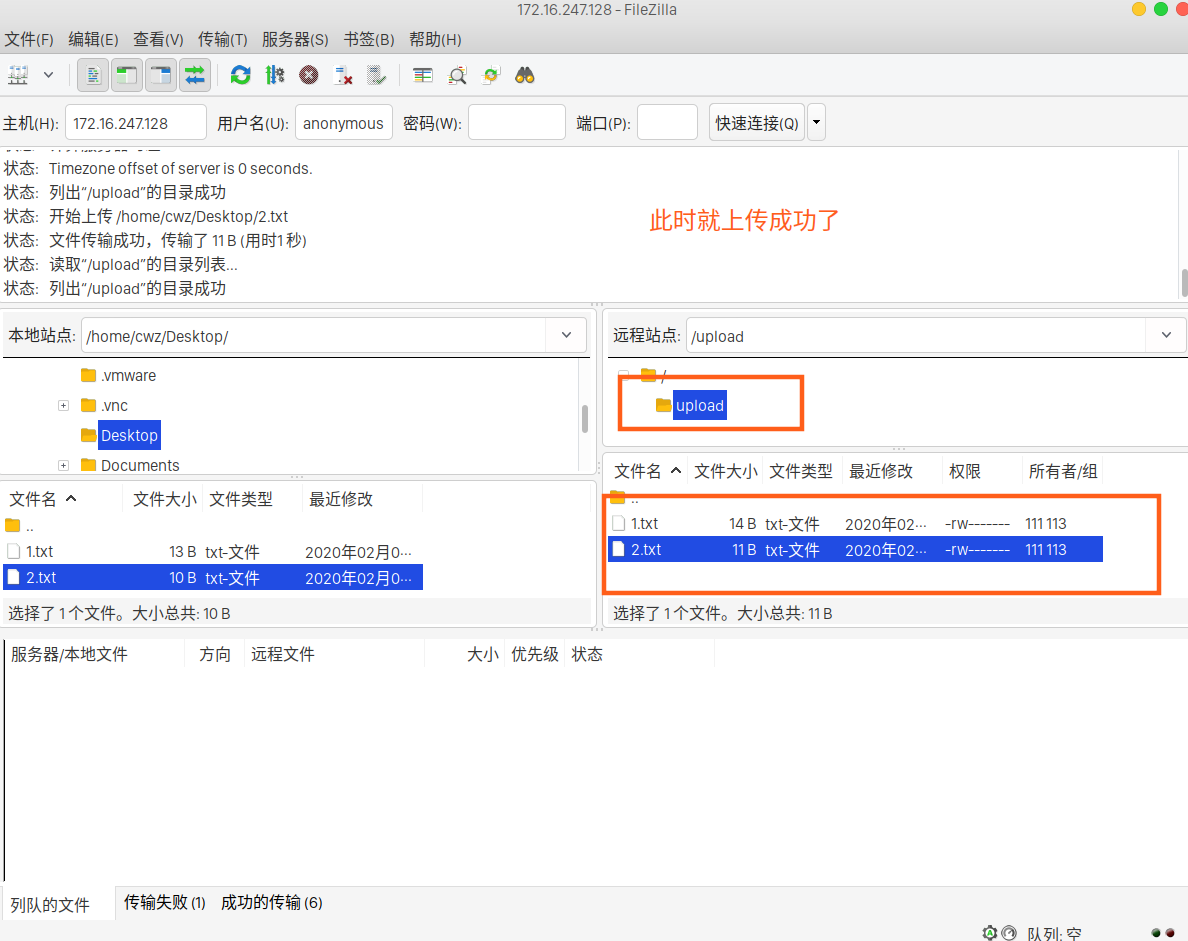Open remote site path dropdown
The width and height of the screenshot is (1188, 941).
(1166, 335)
